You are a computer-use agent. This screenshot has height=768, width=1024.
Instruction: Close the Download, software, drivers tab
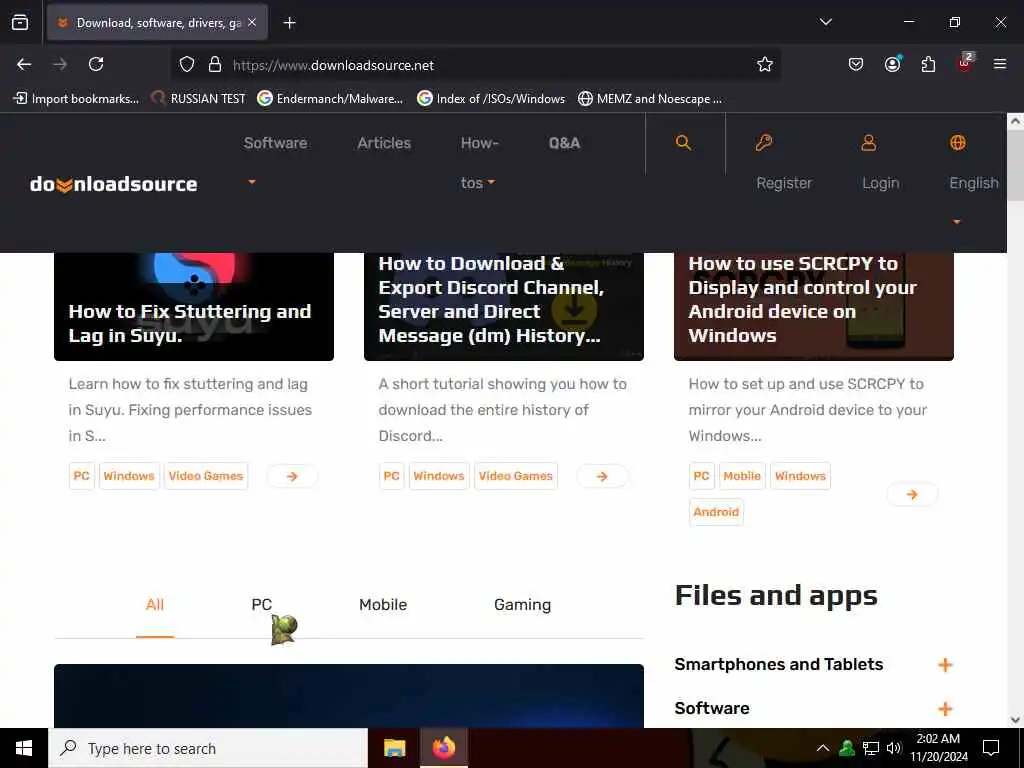pos(252,22)
